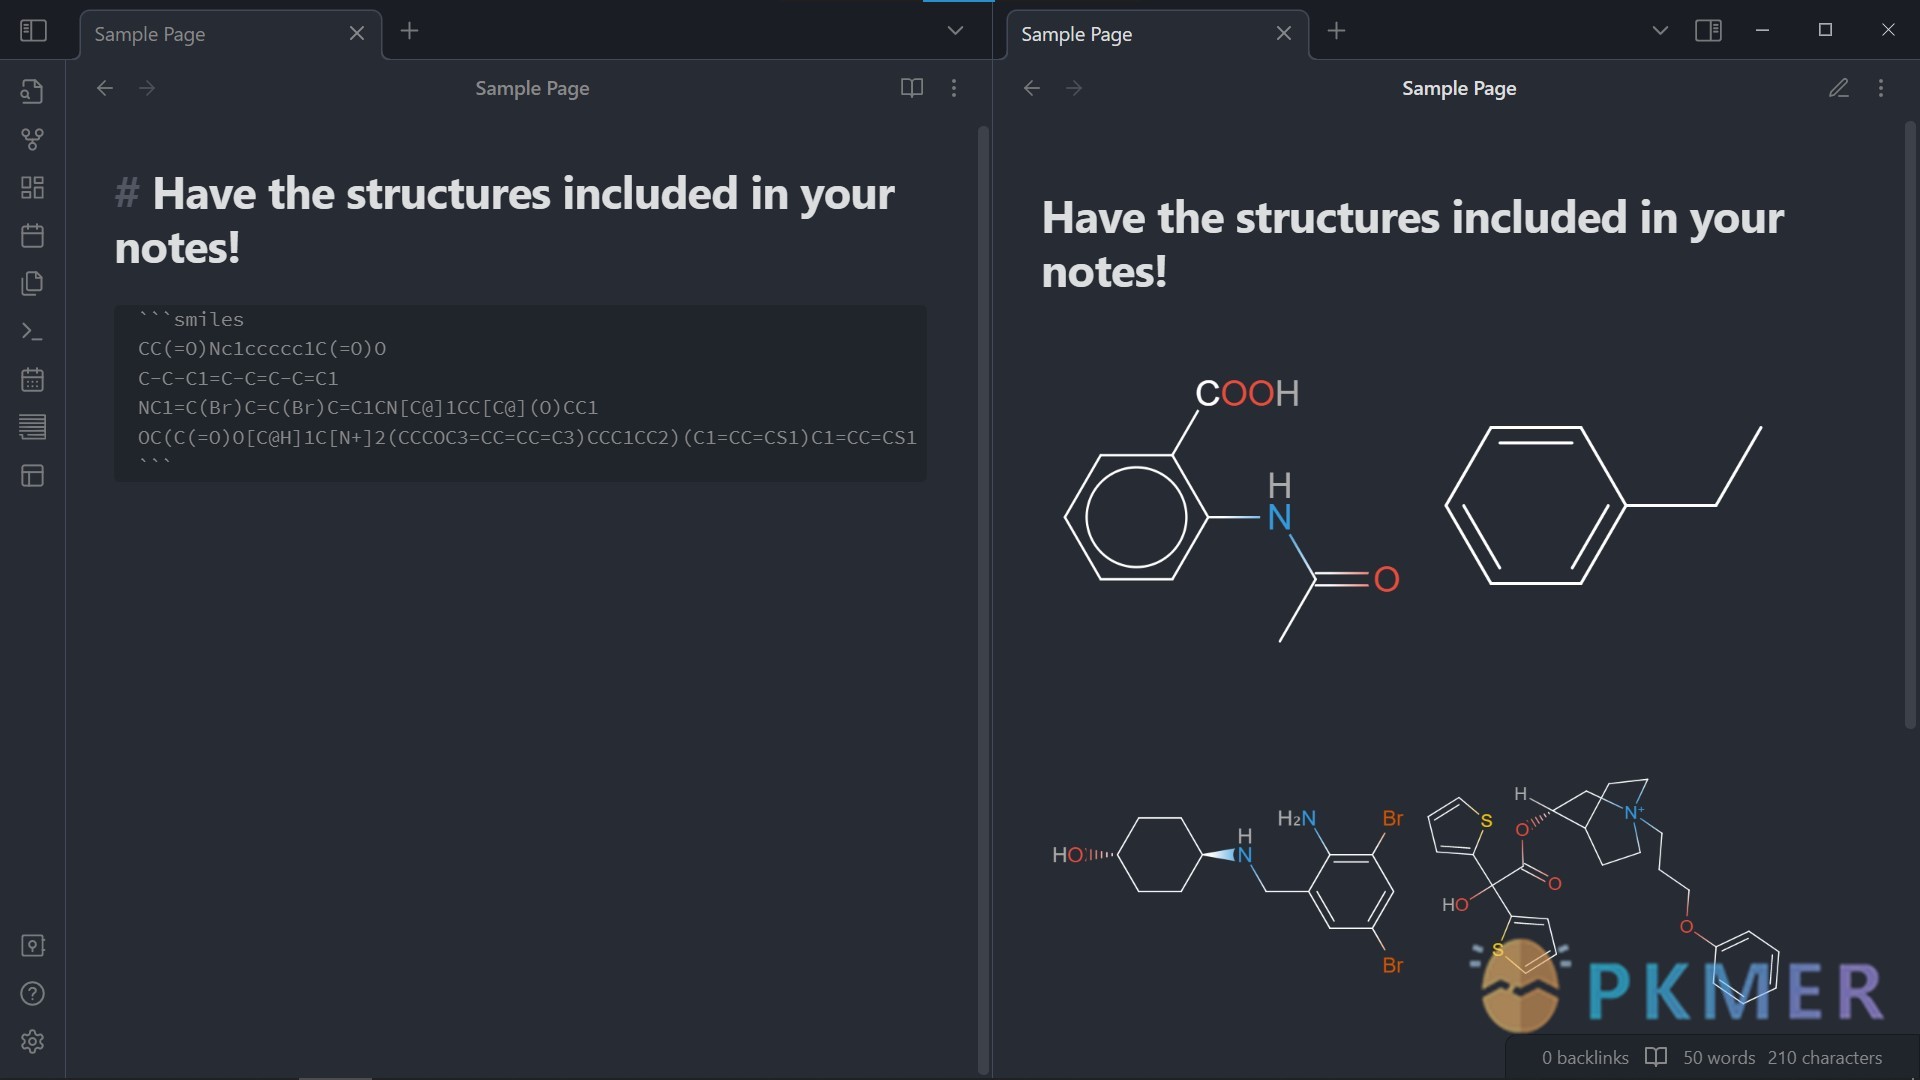Go forward in the left pane
The width and height of the screenshot is (1920, 1080).
(147, 88)
